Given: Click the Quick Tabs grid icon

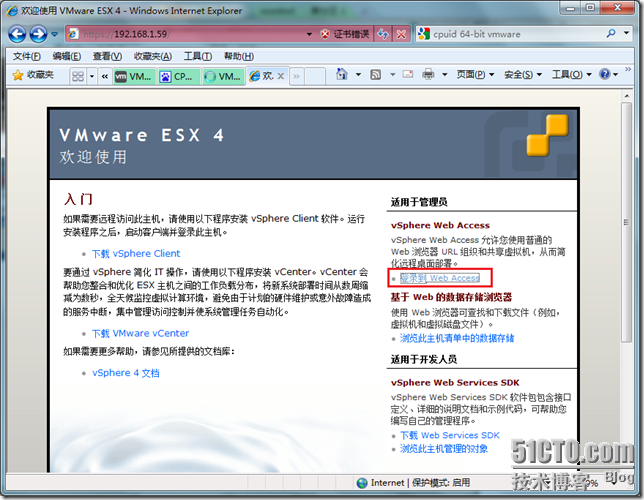Looking at the screenshot, I should (x=78, y=76).
